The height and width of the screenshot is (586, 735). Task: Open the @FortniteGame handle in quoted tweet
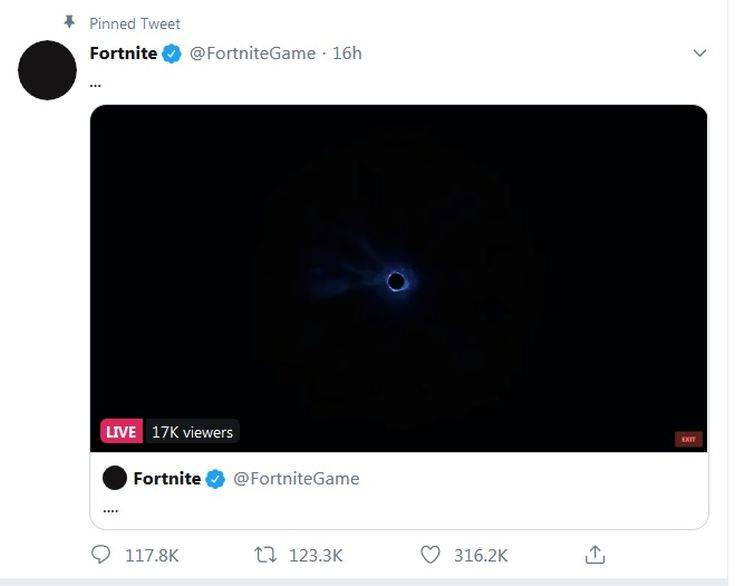[296, 478]
